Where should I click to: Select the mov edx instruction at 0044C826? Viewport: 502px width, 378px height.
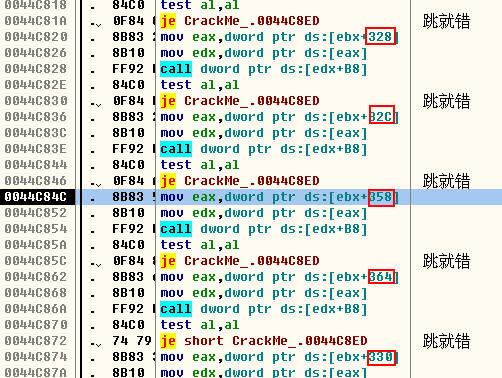tap(263, 53)
